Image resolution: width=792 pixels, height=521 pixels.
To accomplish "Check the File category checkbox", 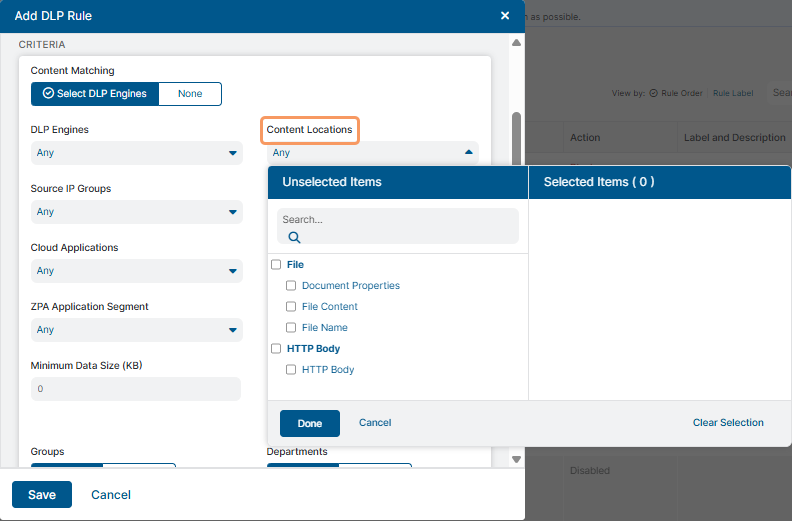I will [276, 265].
